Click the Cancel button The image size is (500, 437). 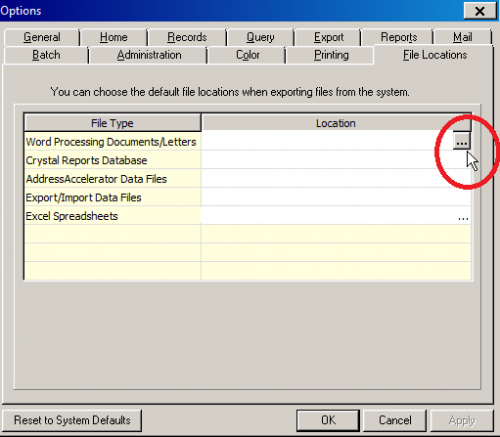(395, 420)
